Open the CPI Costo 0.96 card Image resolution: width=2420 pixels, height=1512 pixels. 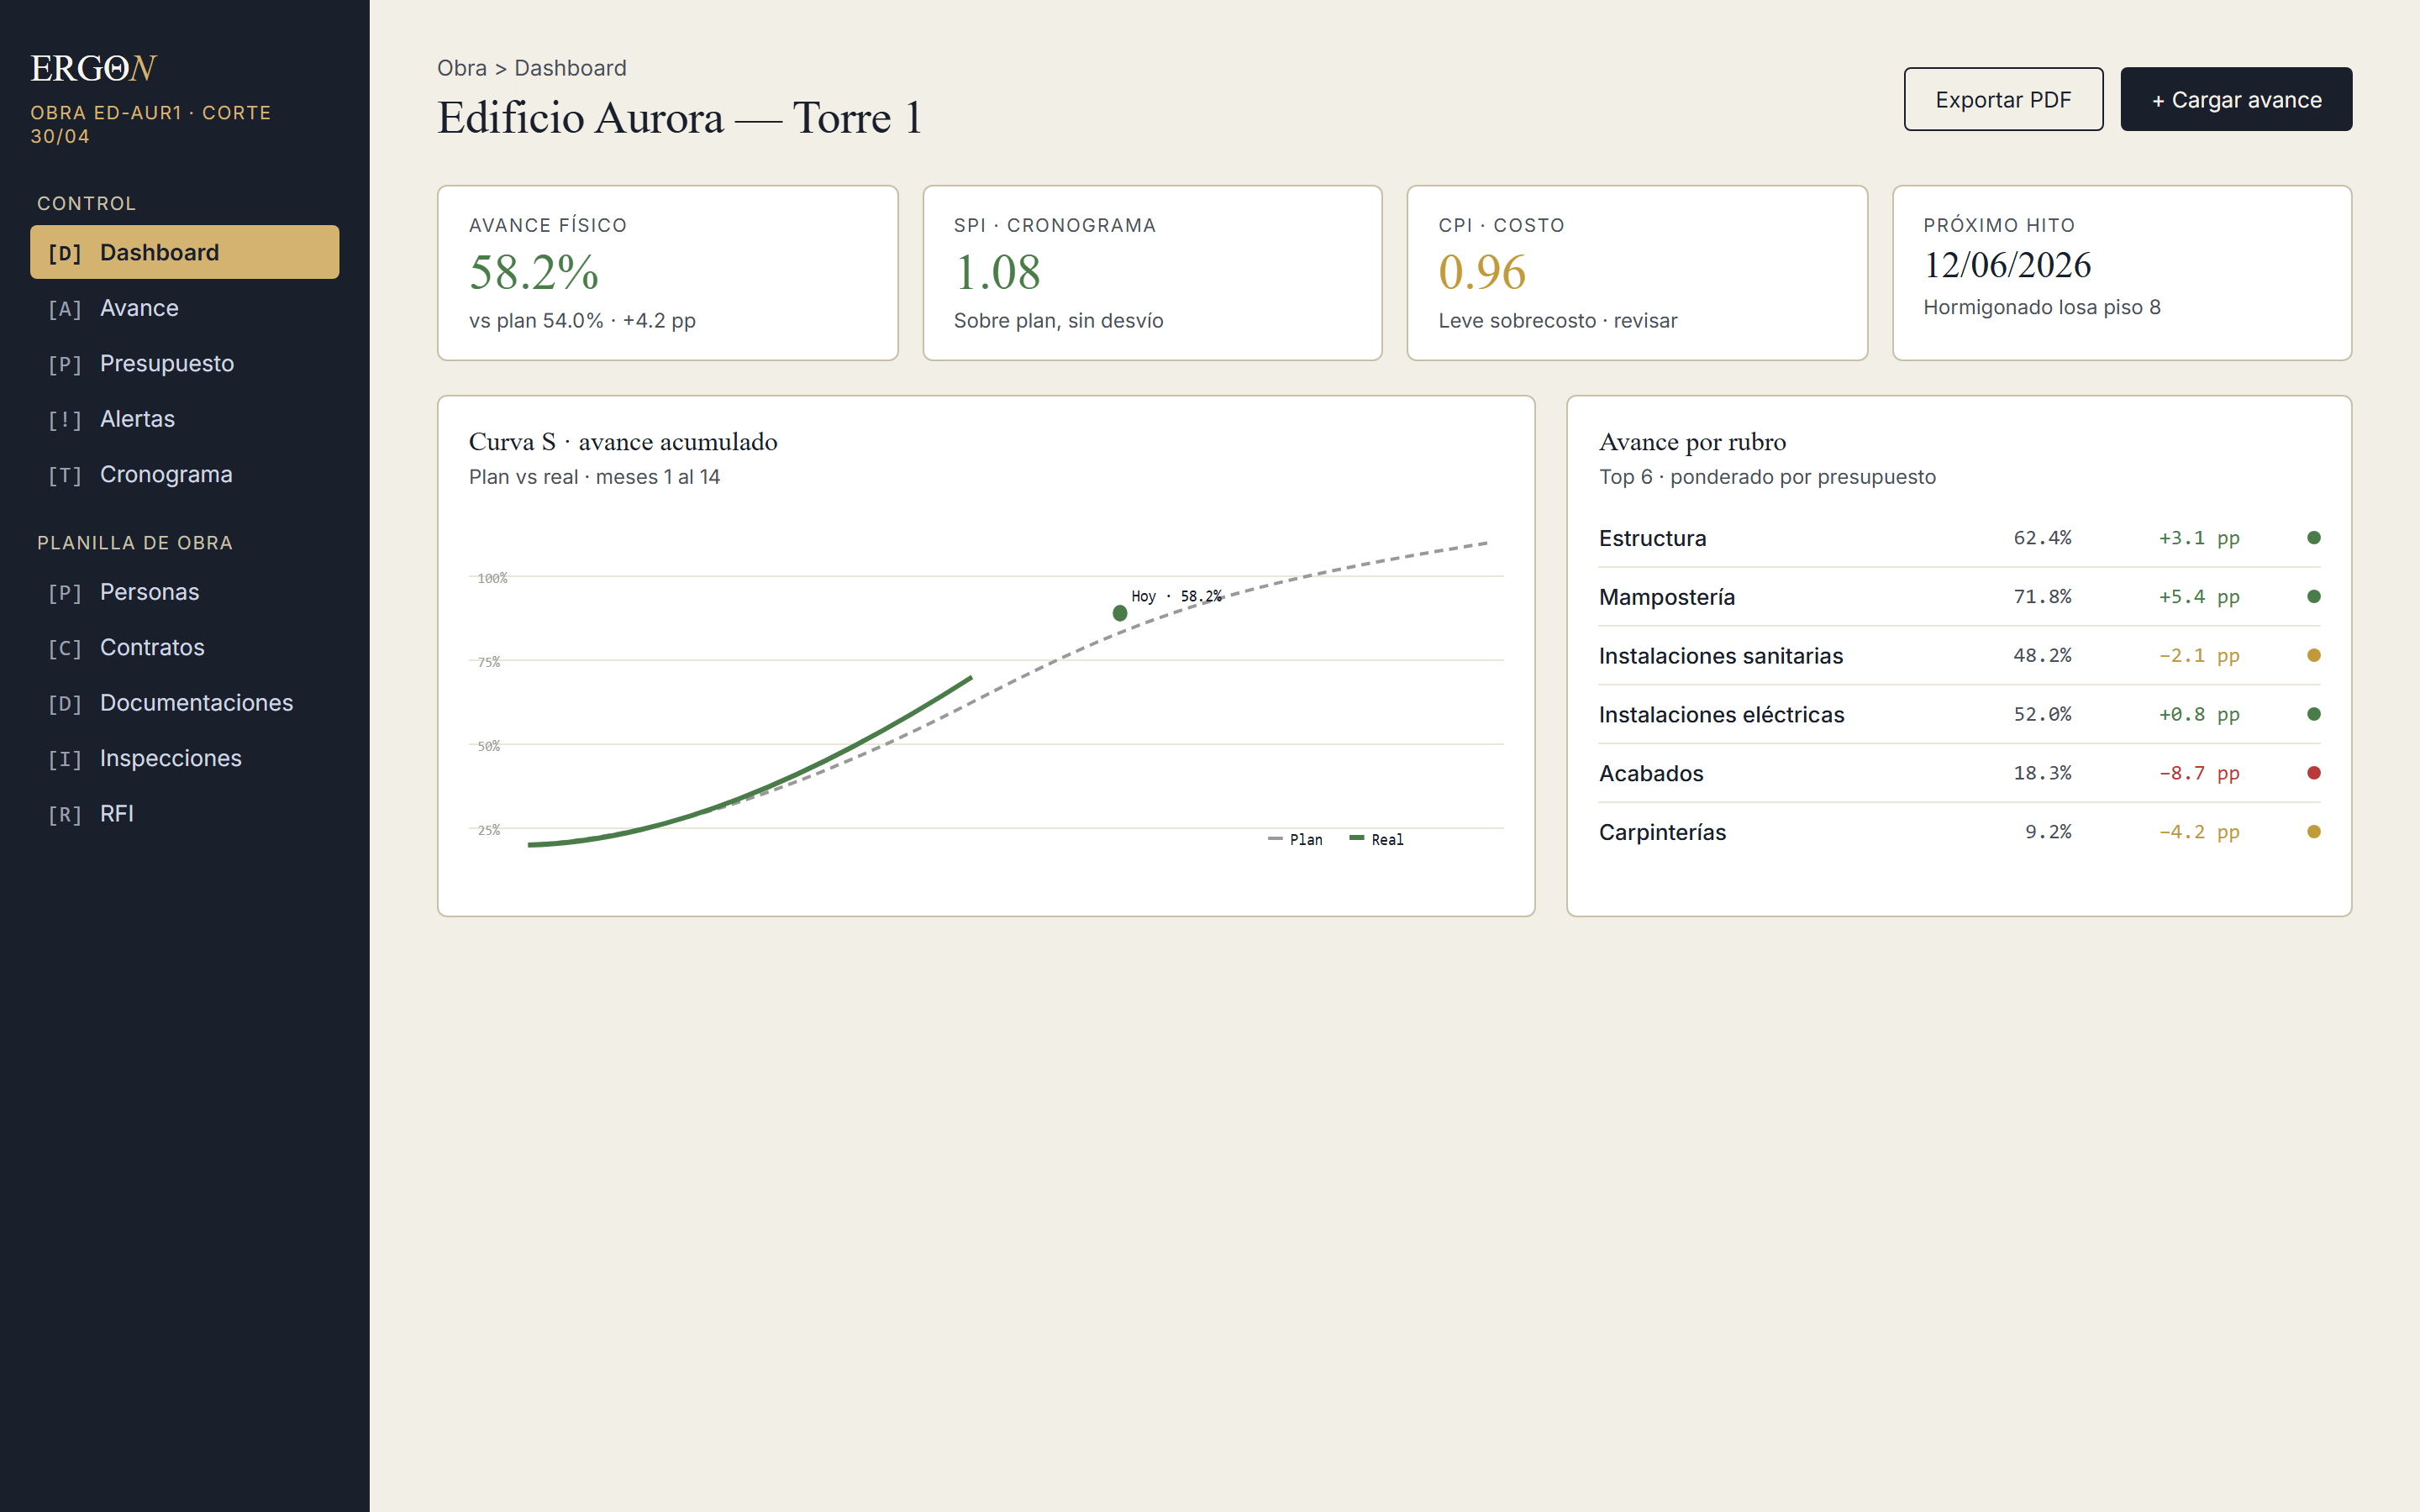[x=1637, y=273]
